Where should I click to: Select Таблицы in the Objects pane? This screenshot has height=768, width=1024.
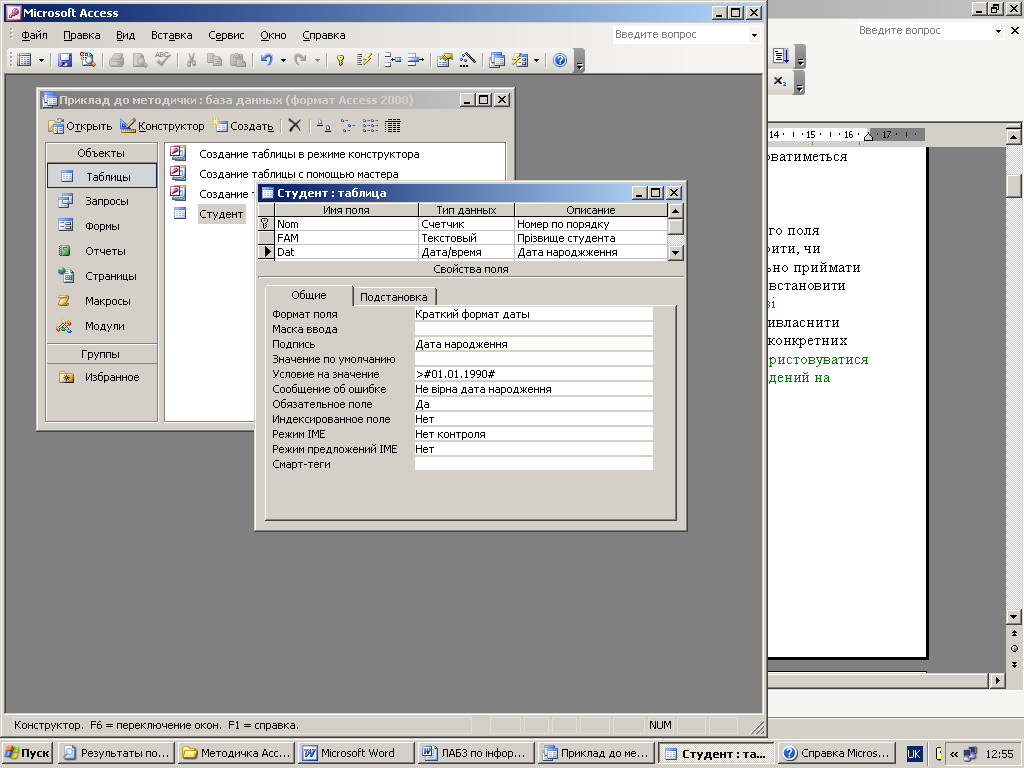point(102,176)
